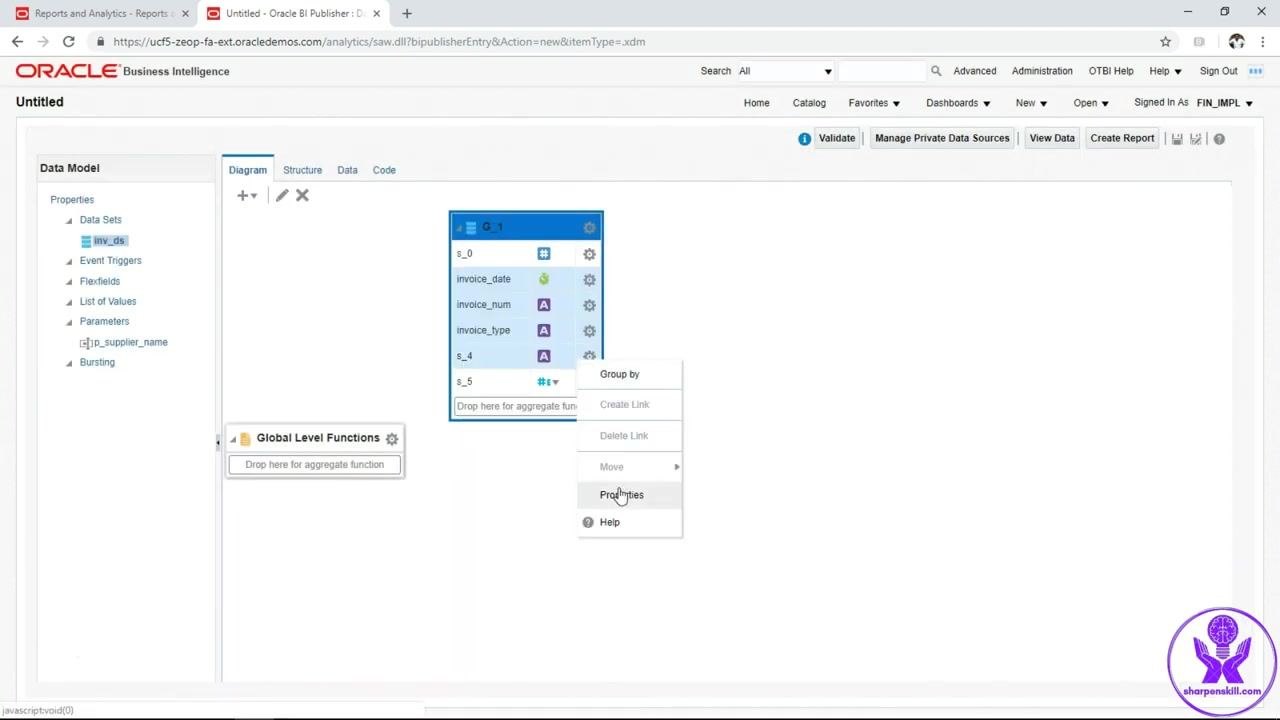Click the View Data button
Screen dimensions: 1280x720
(1052, 138)
